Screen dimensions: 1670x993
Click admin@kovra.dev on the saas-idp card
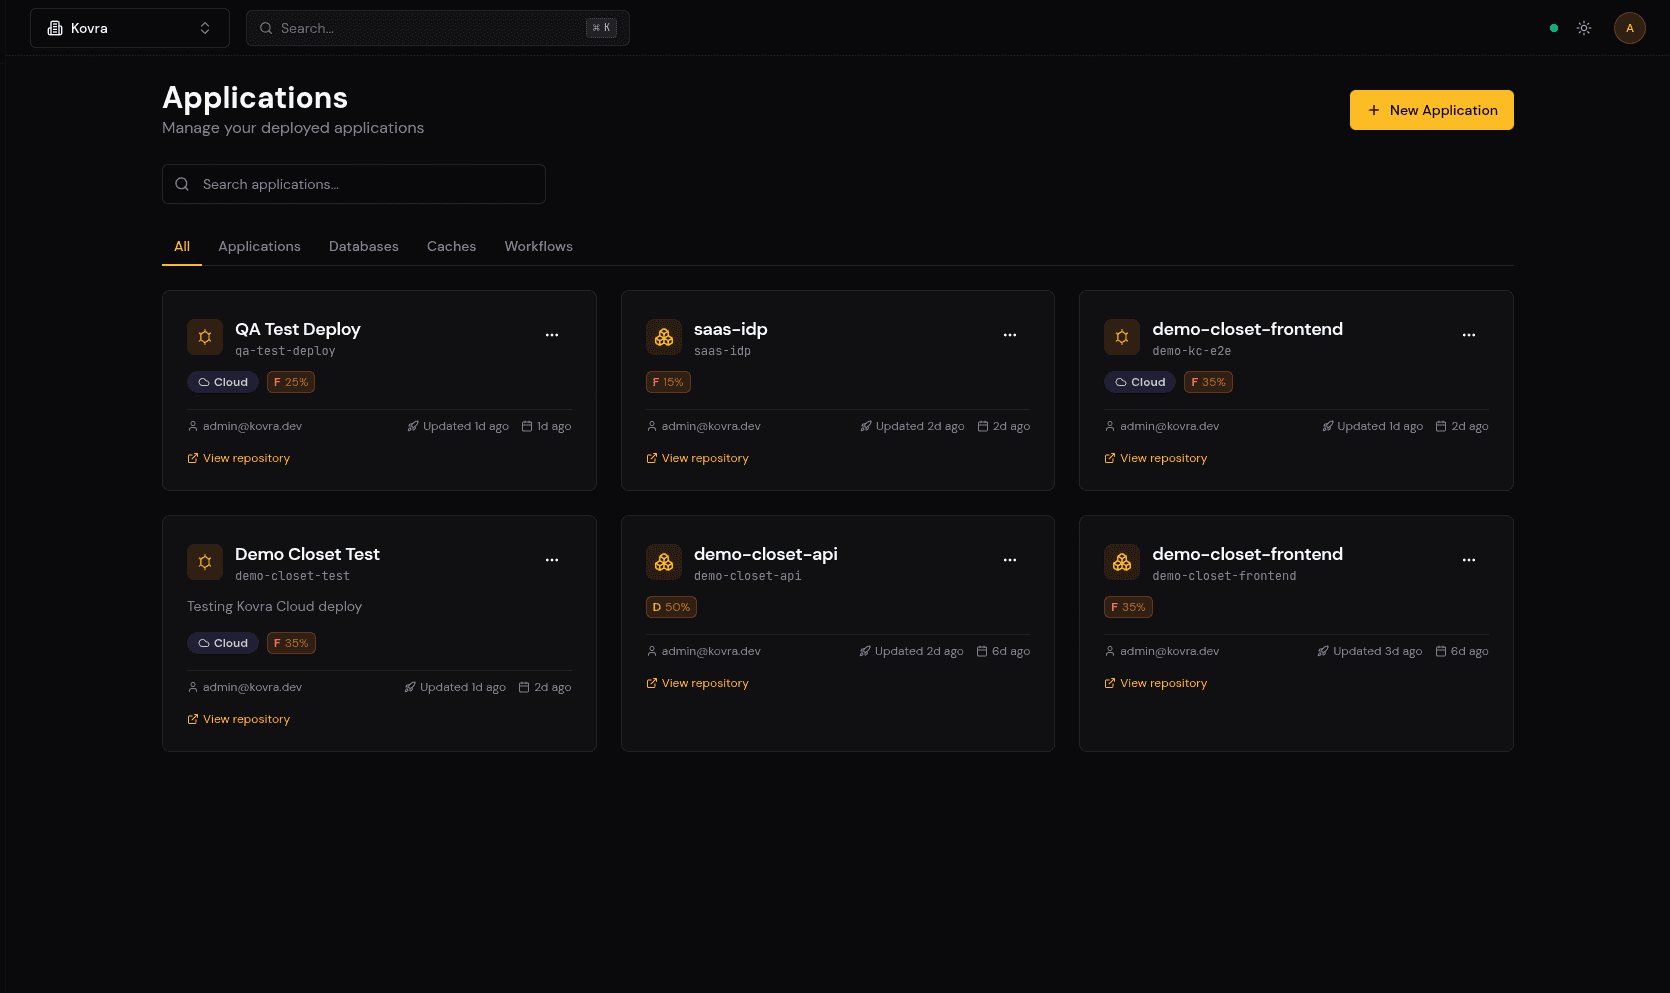(711, 426)
